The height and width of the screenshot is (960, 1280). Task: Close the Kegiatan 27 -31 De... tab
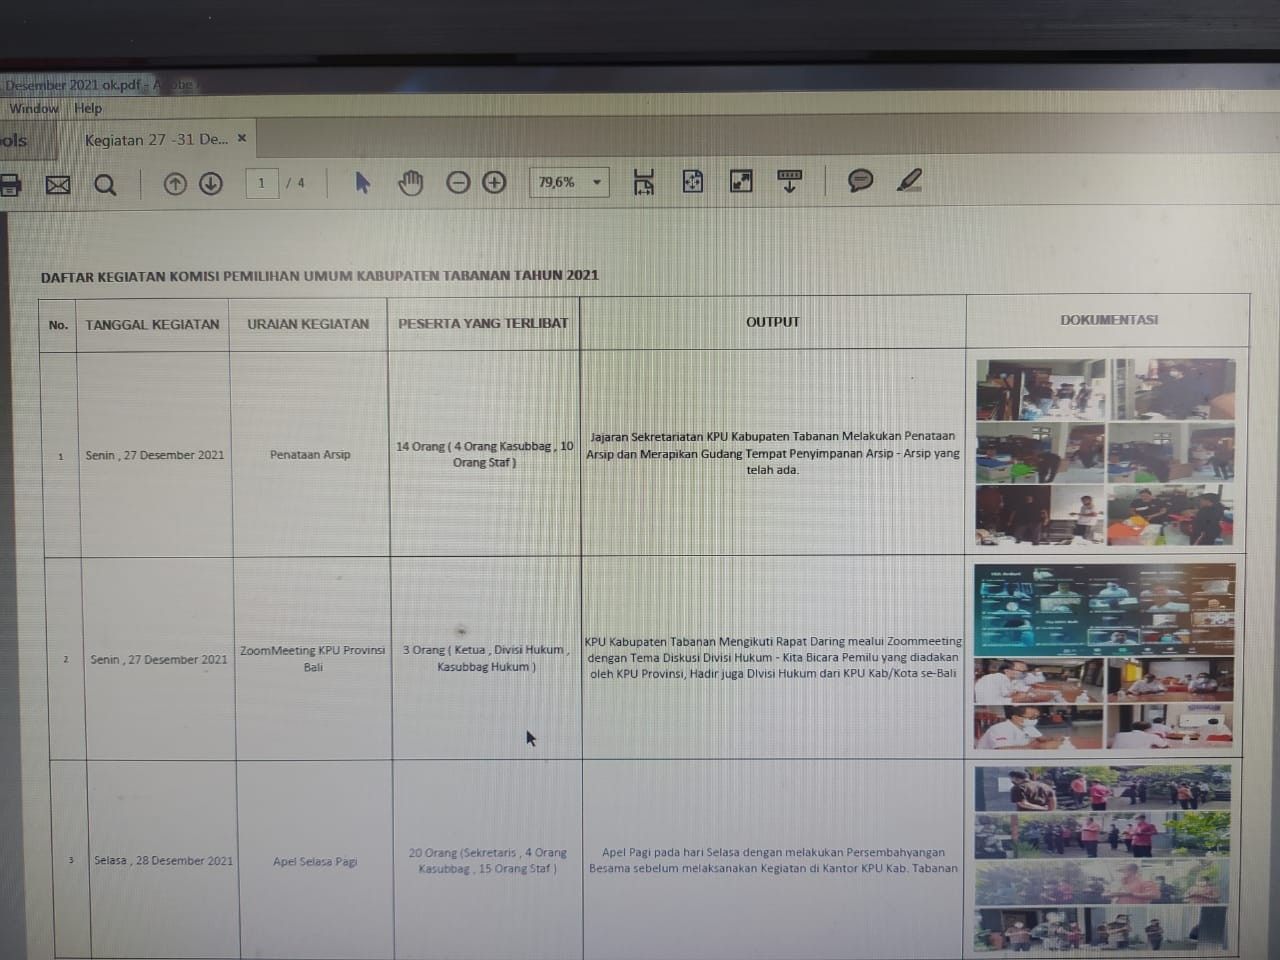pos(242,138)
